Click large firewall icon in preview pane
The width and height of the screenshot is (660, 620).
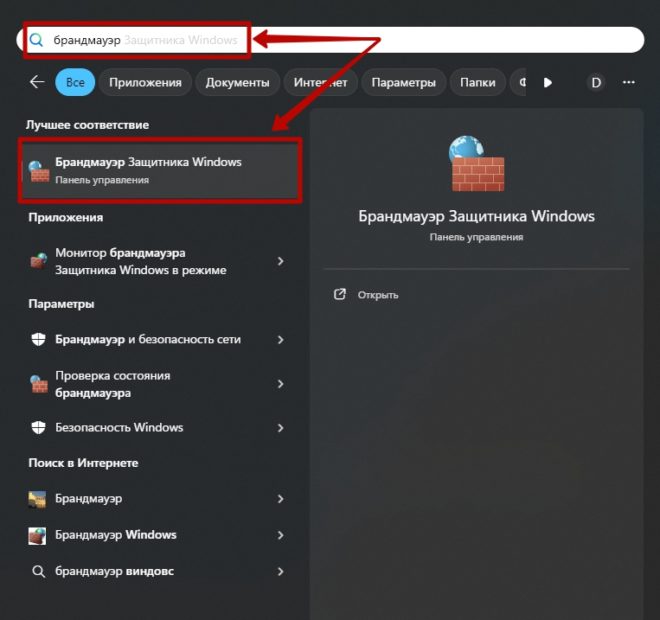[x=476, y=163]
